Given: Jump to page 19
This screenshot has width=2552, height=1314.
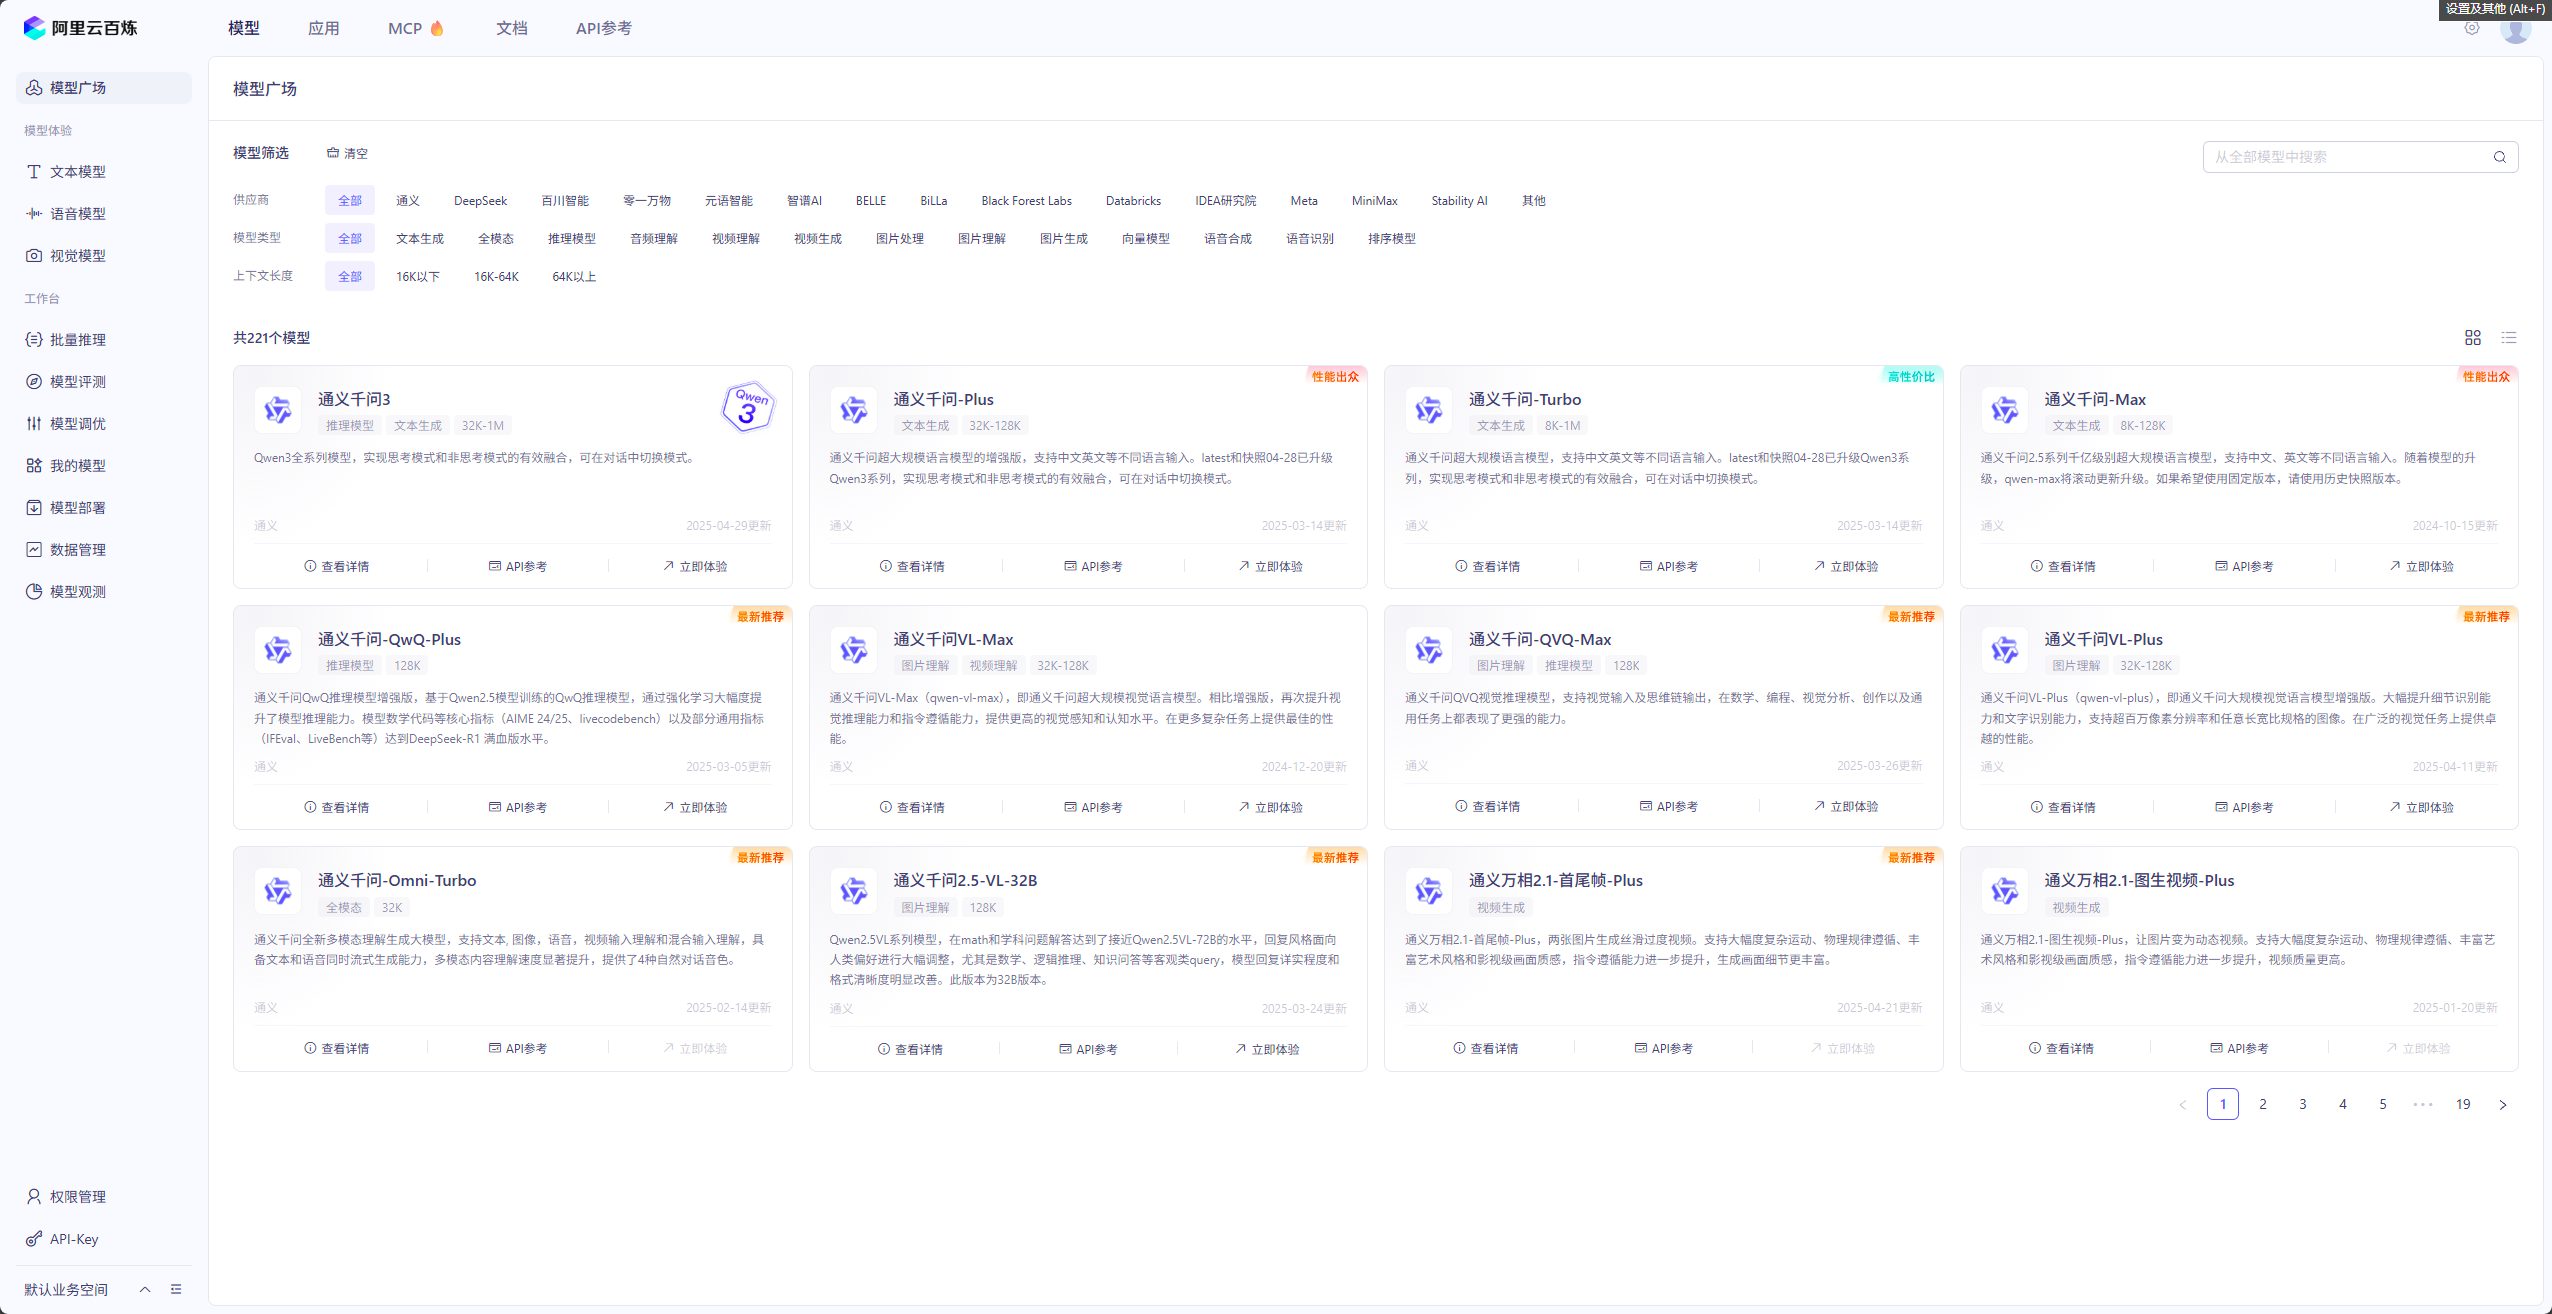Looking at the screenshot, I should [2463, 1105].
